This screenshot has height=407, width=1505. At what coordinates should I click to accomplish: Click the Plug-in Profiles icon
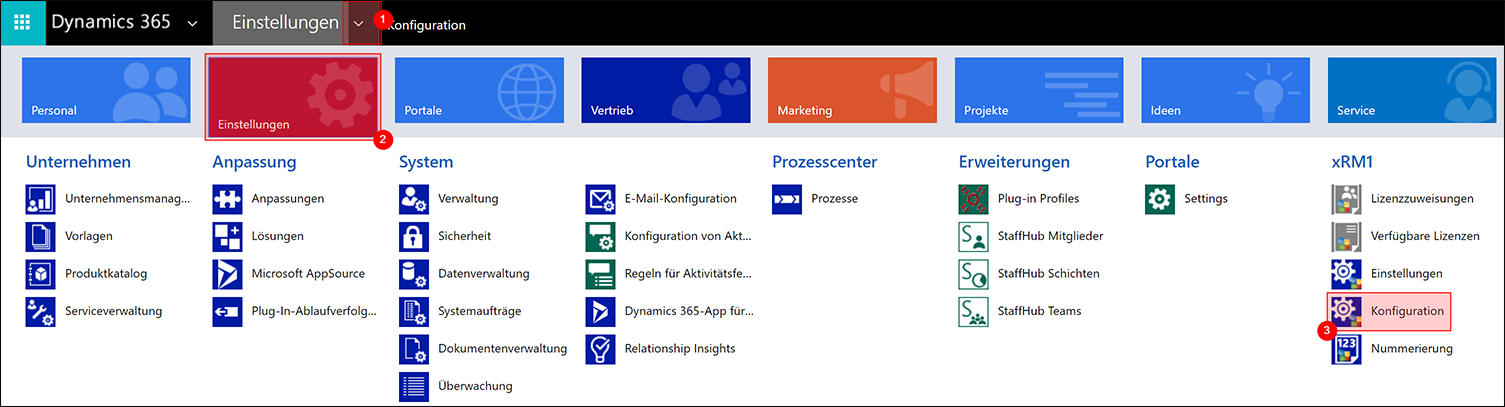pyautogui.click(x=973, y=199)
